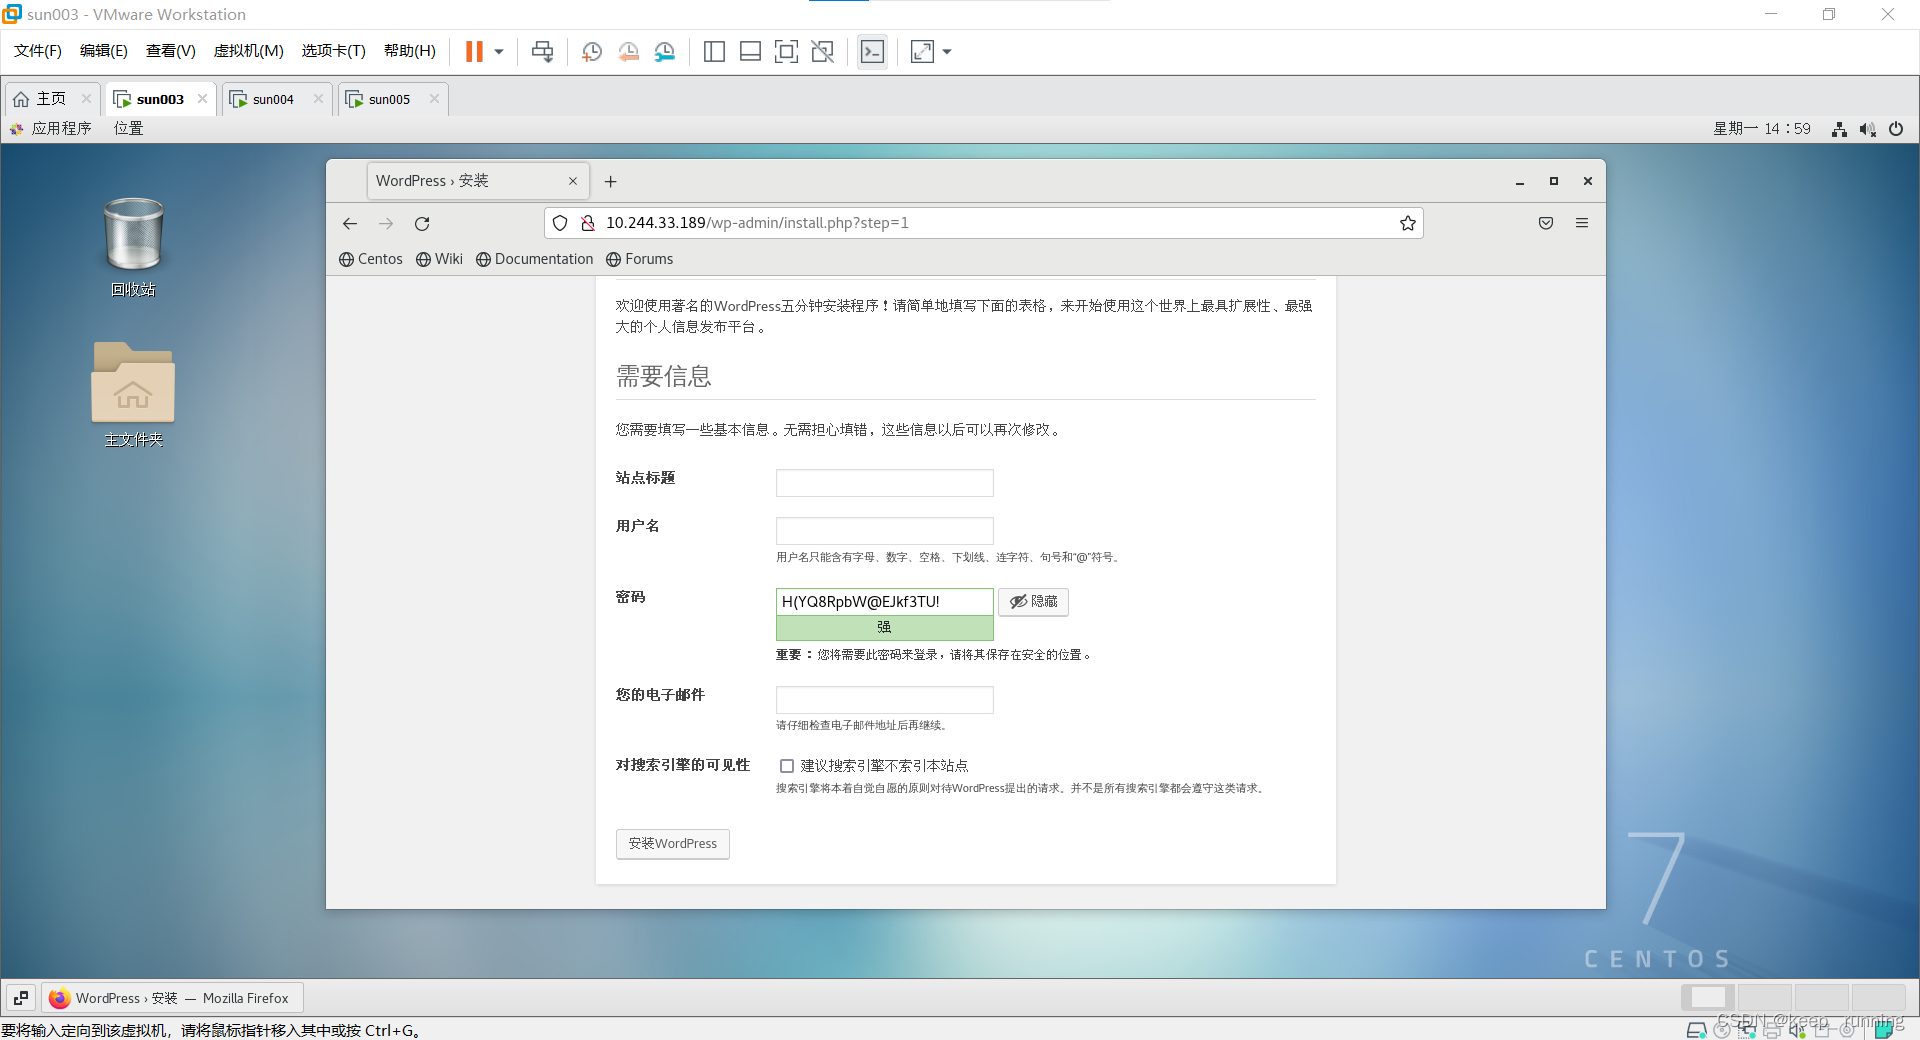Toggle password visibility with 隐藏 button
This screenshot has height=1040, width=1920.
point(1034,601)
